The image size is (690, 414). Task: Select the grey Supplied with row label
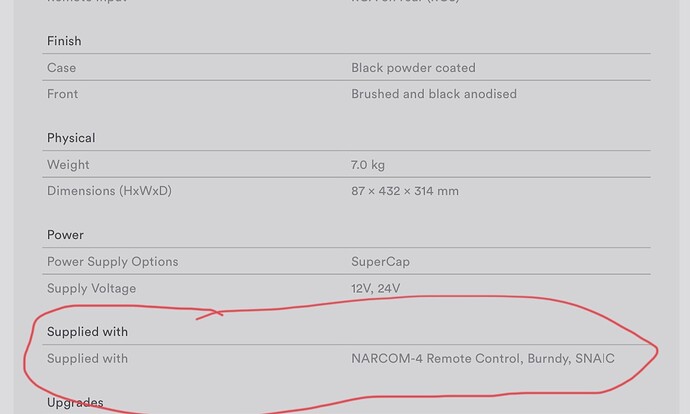click(87, 358)
